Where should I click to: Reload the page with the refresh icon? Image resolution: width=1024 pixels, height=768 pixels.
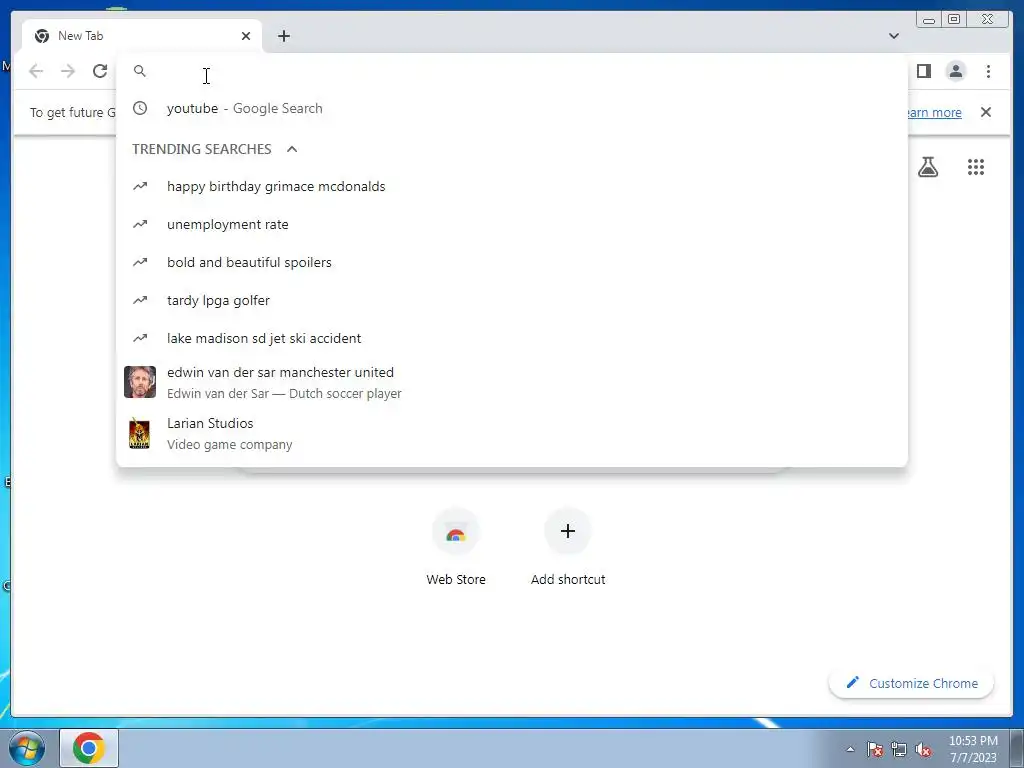(100, 71)
